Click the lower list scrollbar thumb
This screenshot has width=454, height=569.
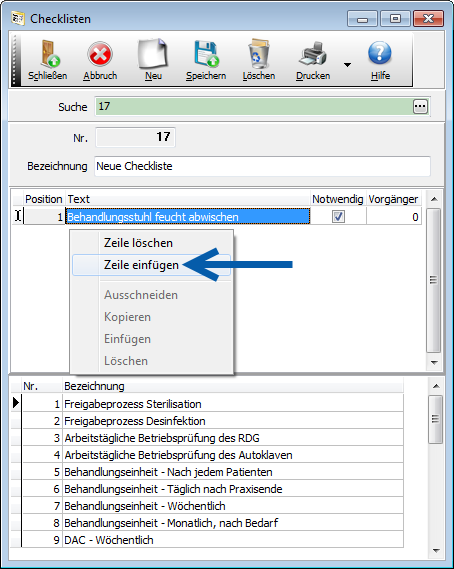435,419
